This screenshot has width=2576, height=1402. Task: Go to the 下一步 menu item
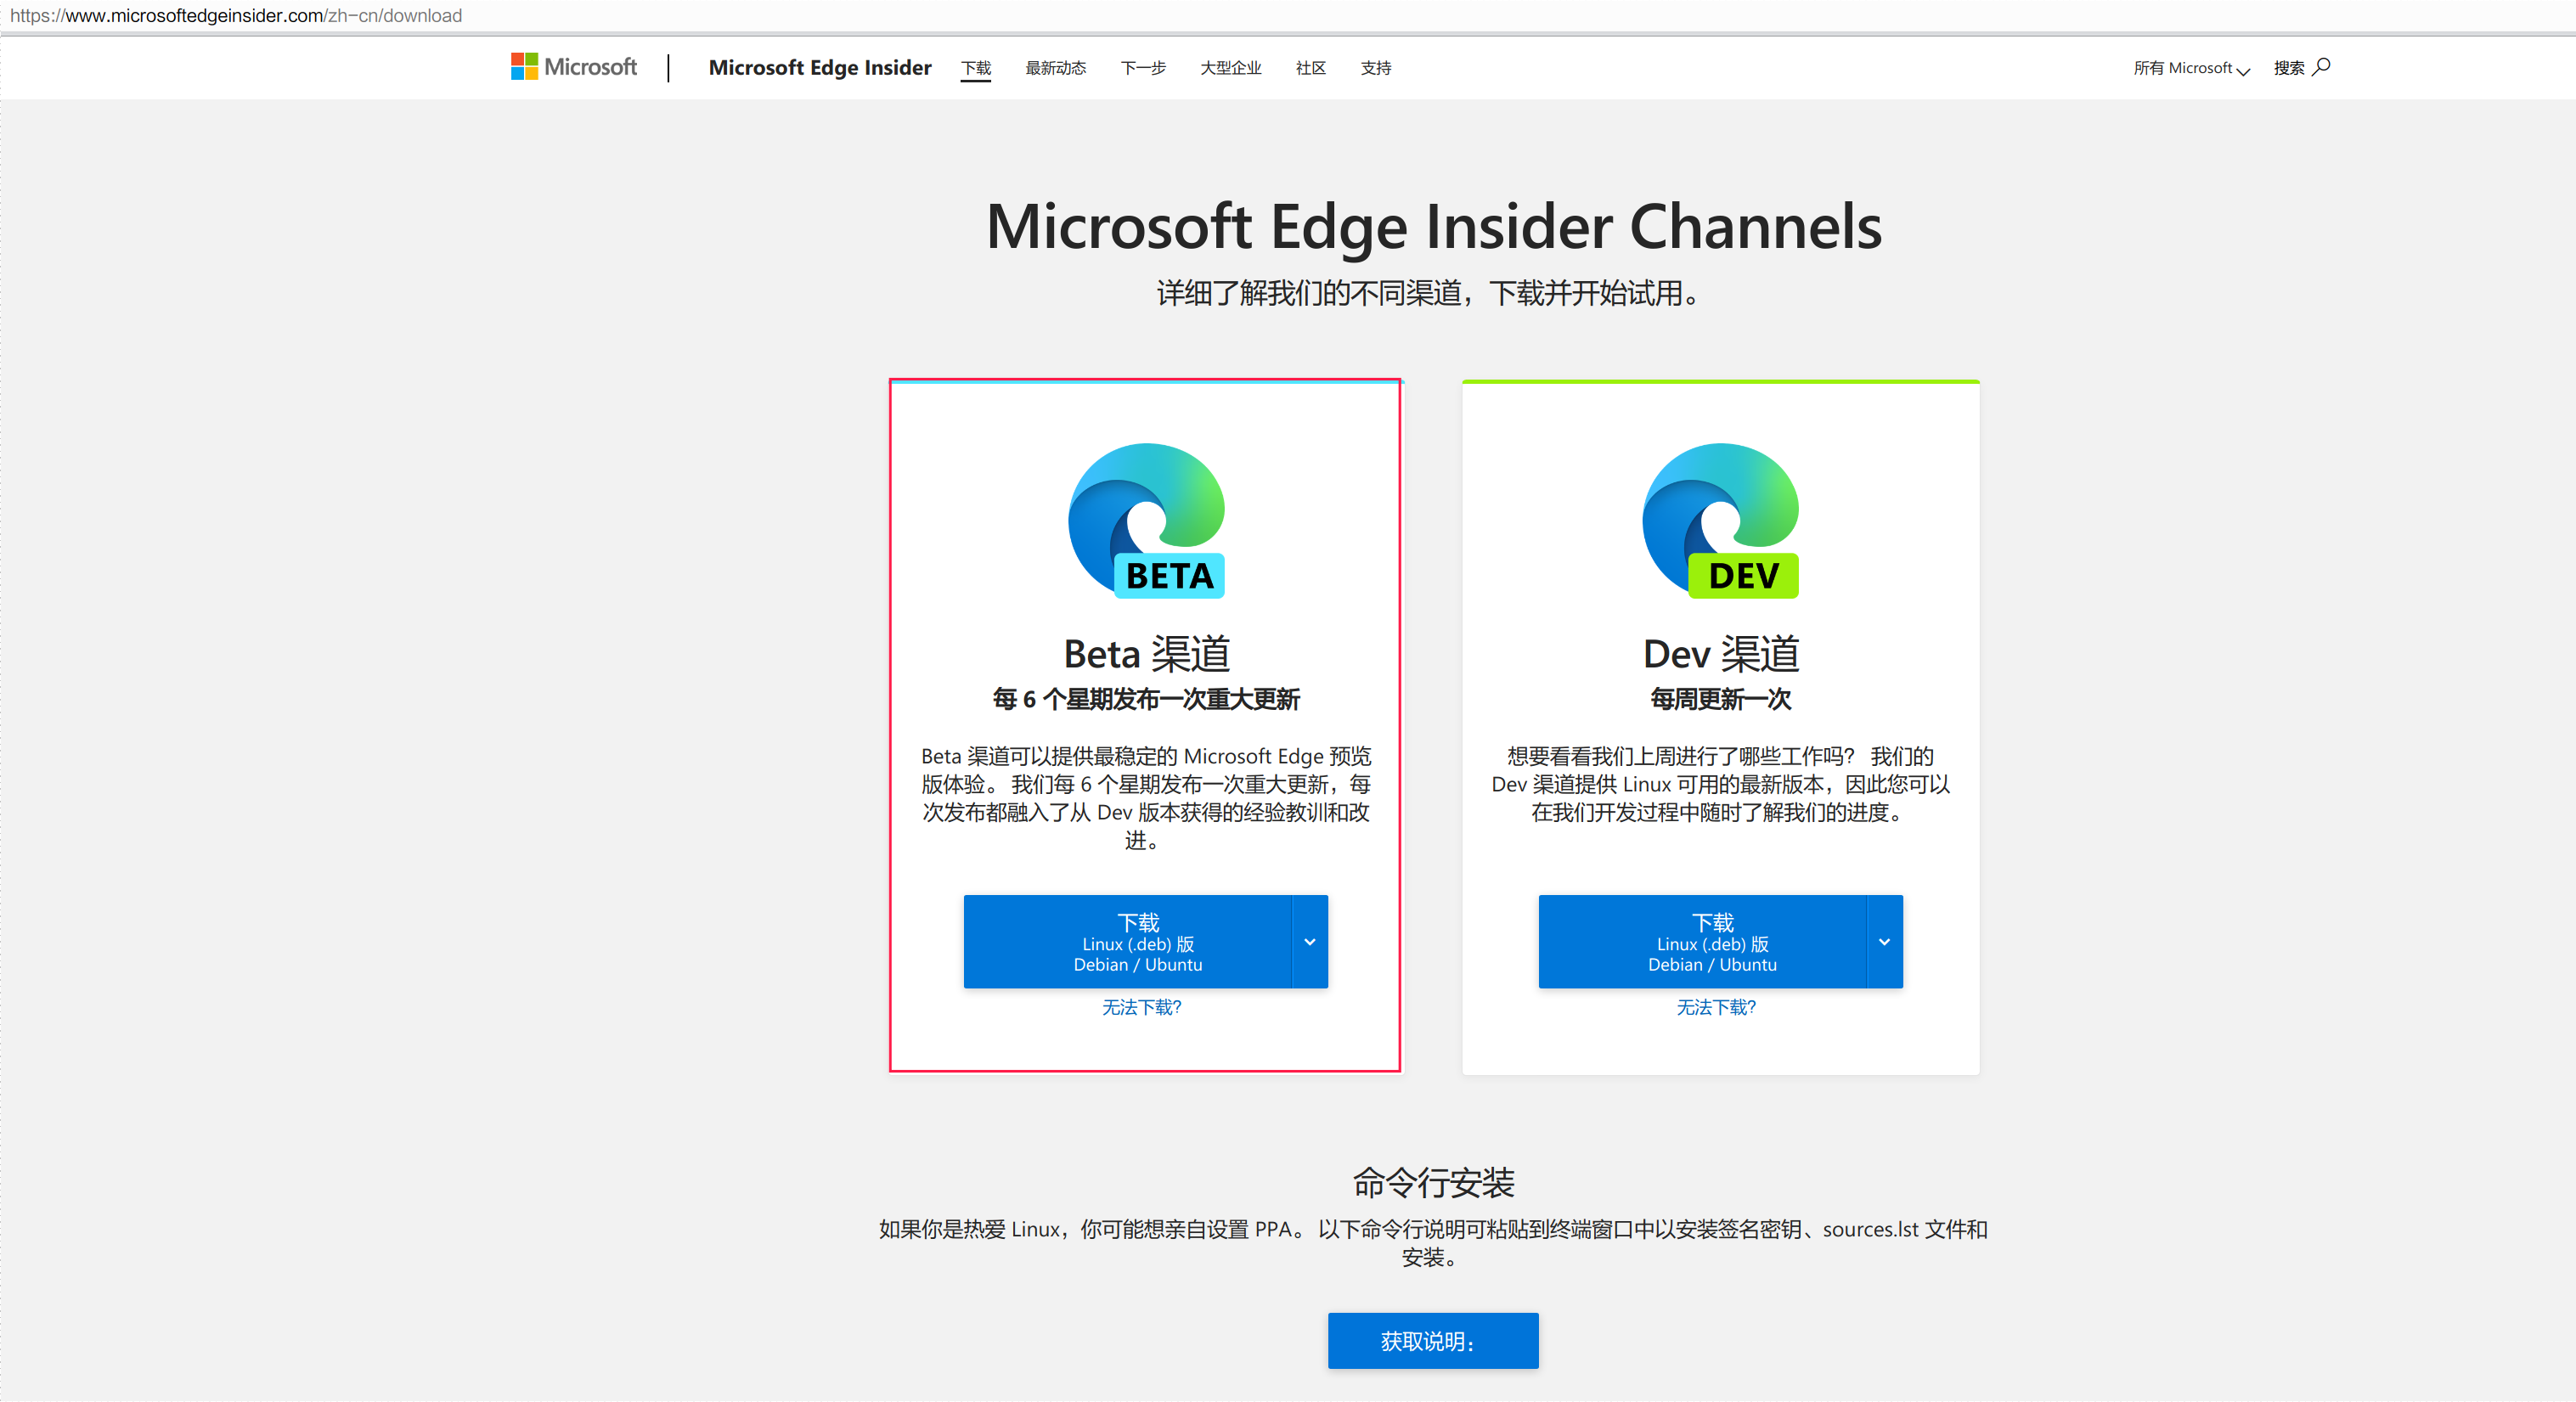coord(1142,68)
